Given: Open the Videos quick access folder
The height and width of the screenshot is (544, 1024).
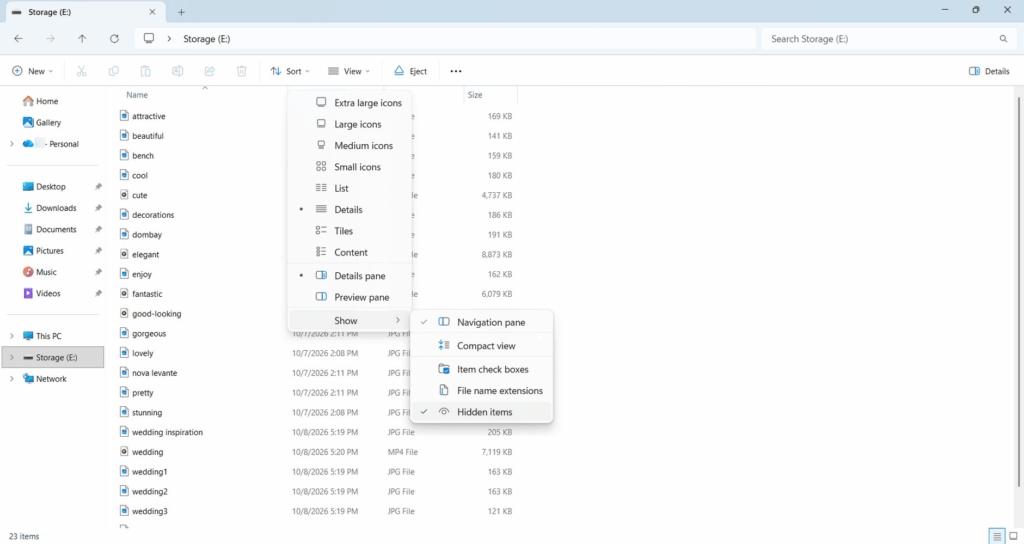Looking at the screenshot, I should (42, 293).
